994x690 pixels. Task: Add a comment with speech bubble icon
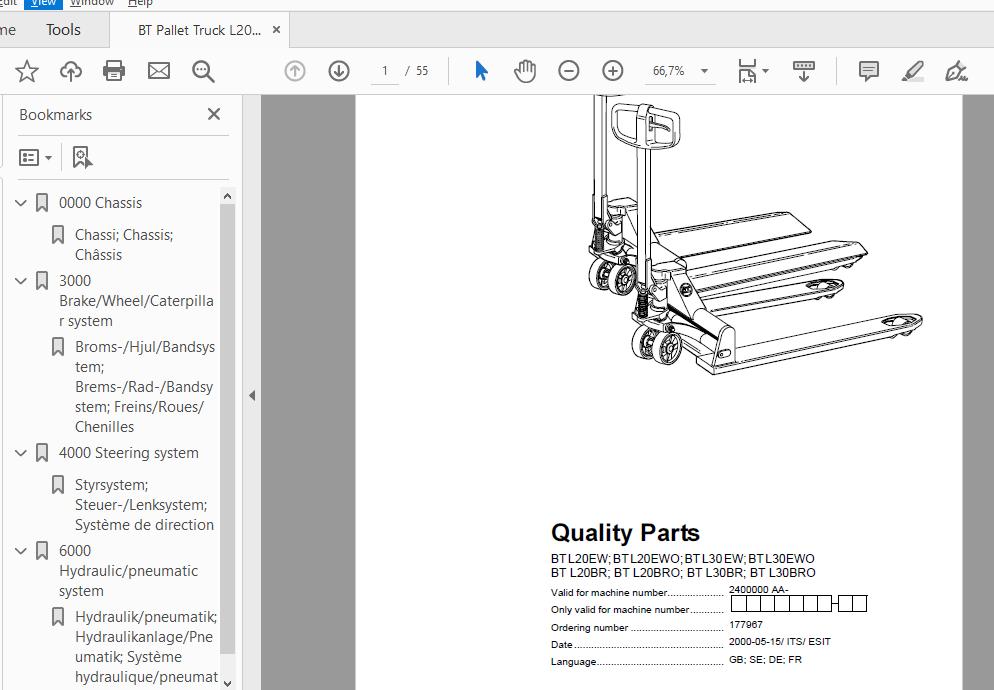[x=869, y=71]
